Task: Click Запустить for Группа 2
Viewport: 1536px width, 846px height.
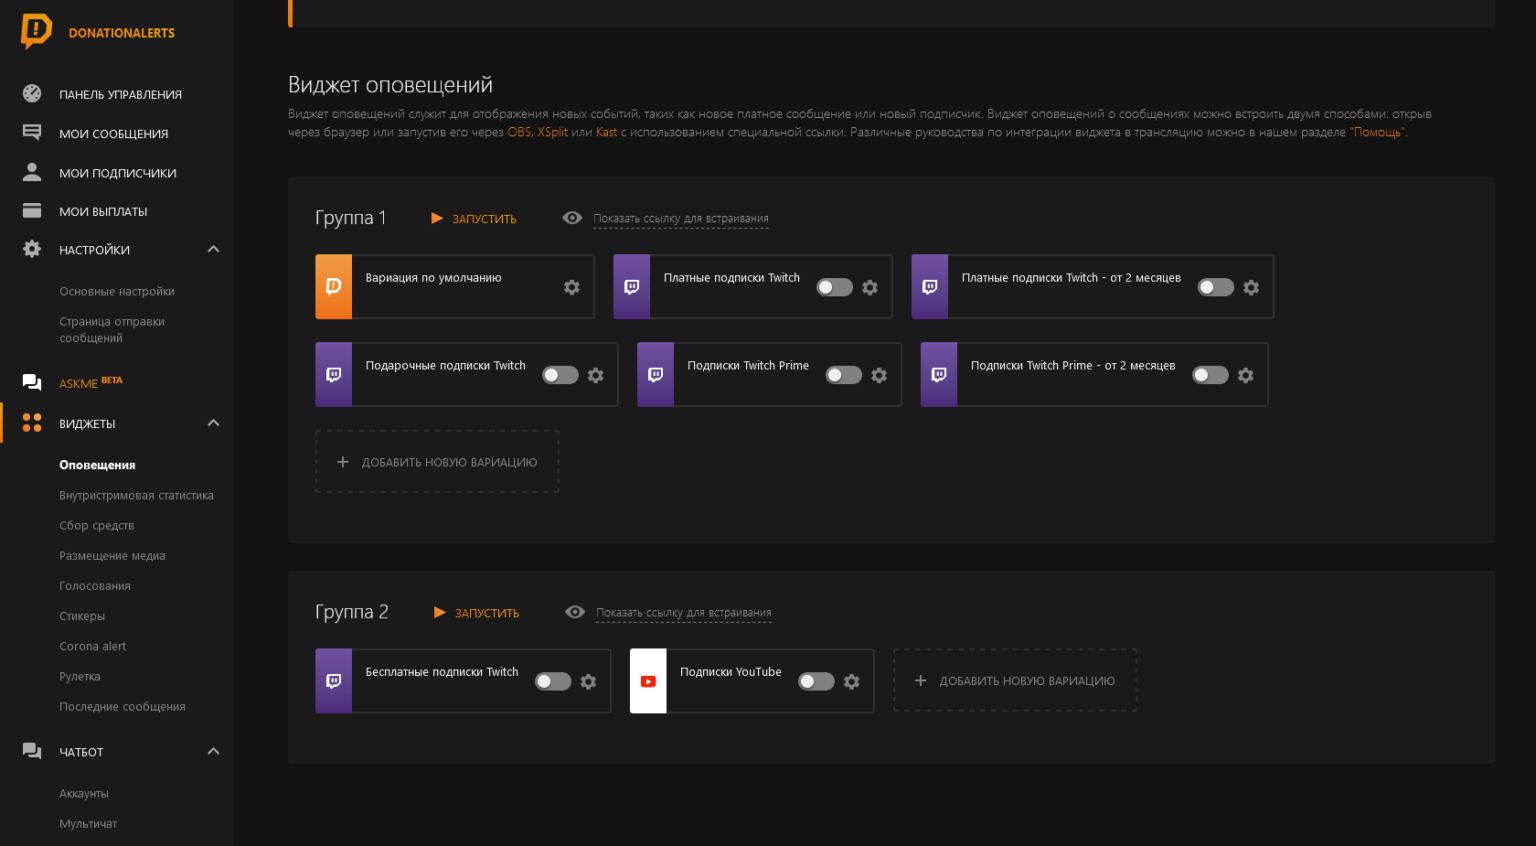Action: [x=477, y=612]
